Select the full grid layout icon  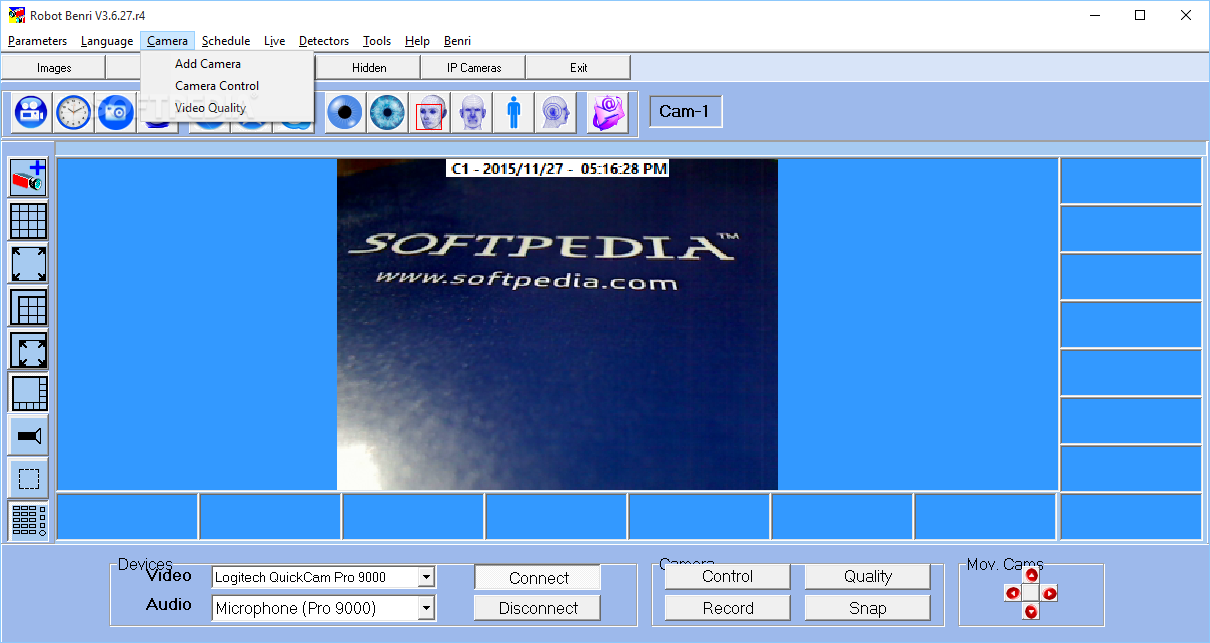tap(29, 220)
